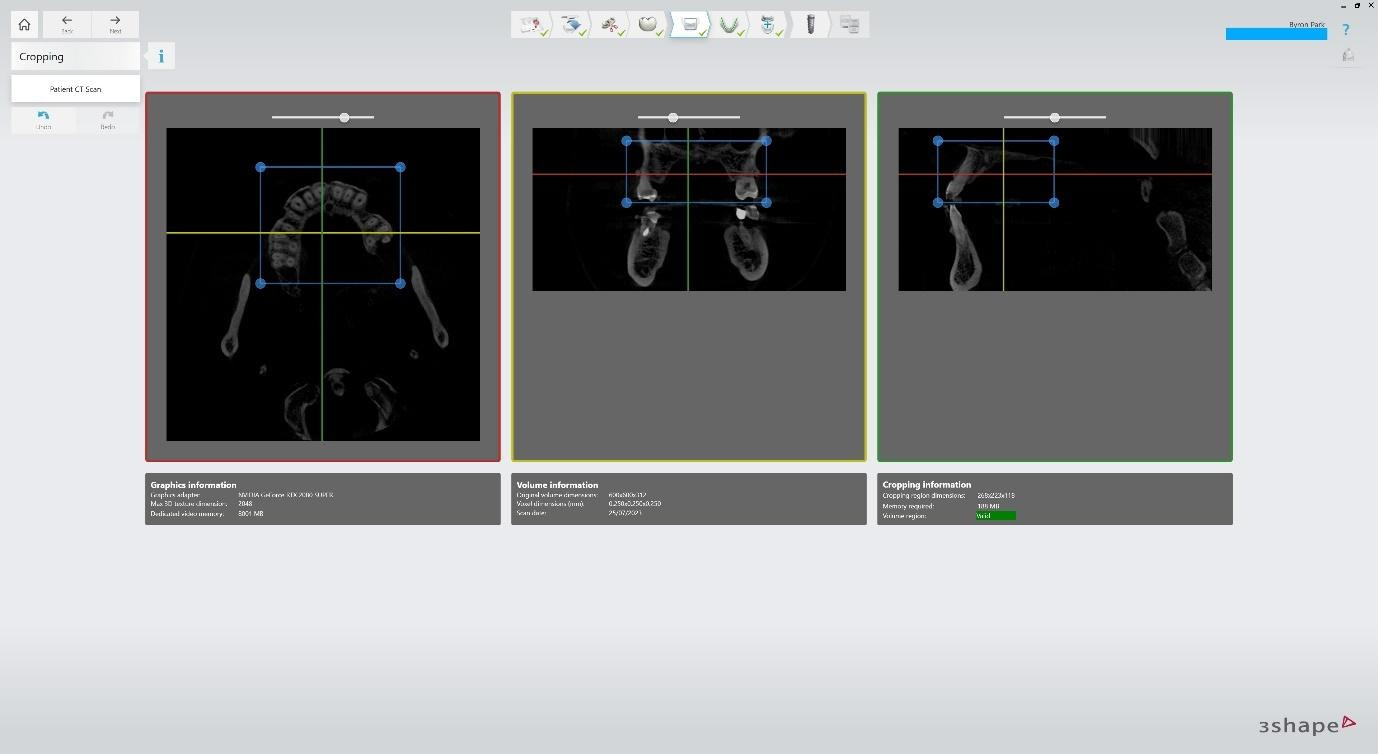The height and width of the screenshot is (754, 1378).
Task: Go to the Home screen
Action: pos(24,24)
